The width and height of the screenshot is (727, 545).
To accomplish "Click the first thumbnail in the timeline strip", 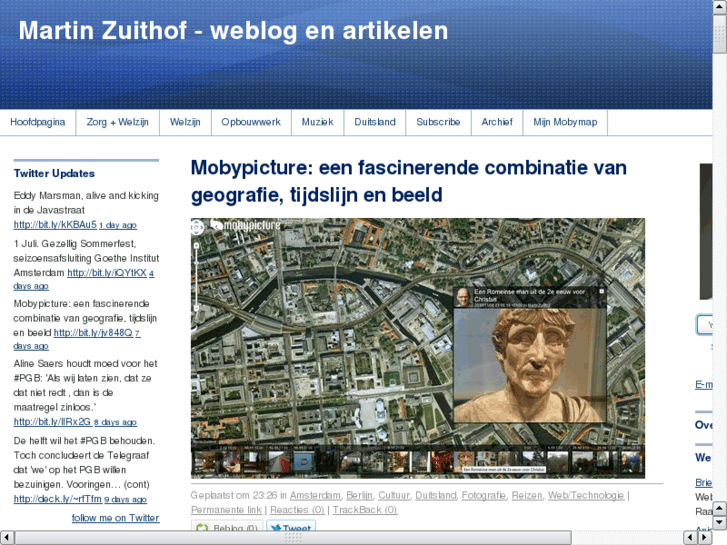I will click(x=204, y=462).
